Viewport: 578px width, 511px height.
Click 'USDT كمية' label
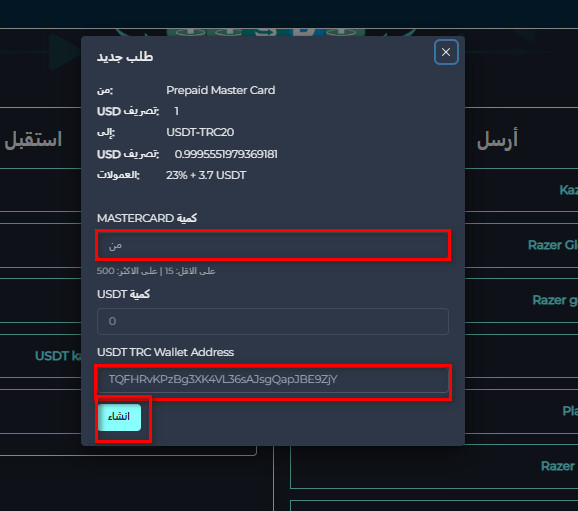[x=123, y=294]
